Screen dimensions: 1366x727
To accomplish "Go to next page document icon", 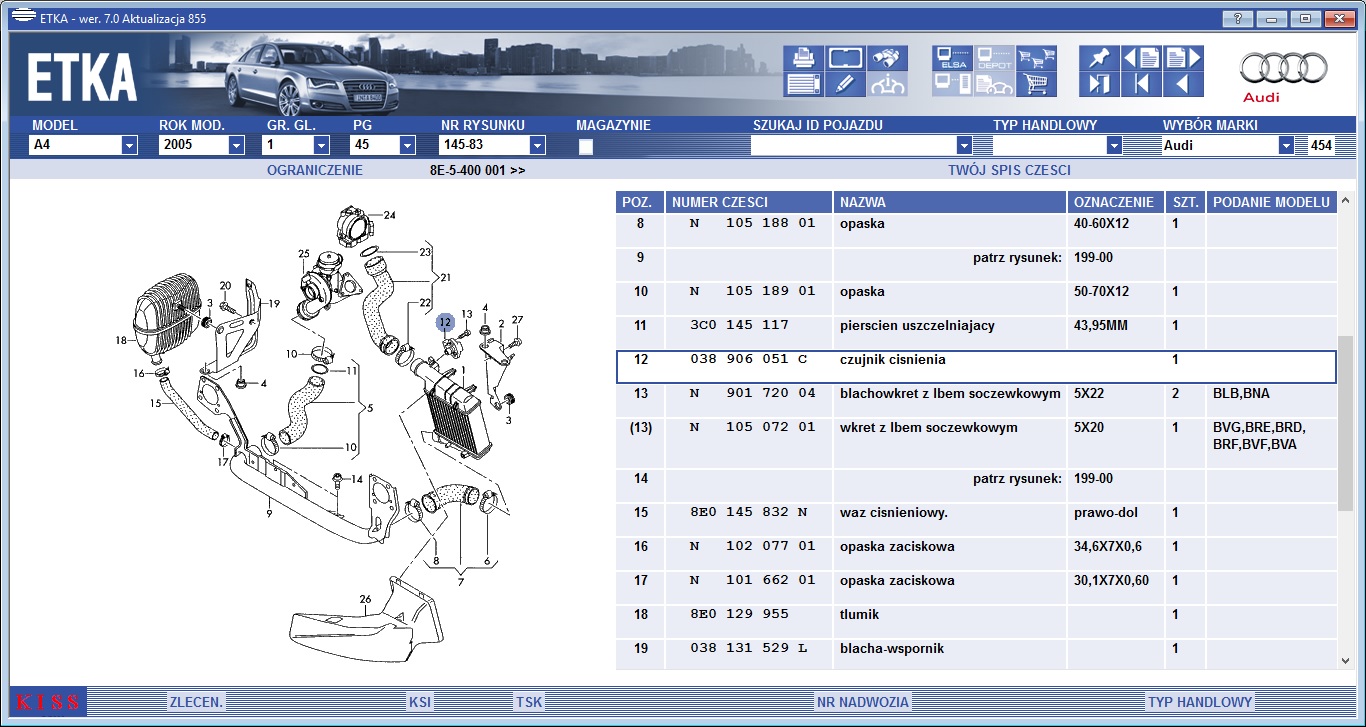I will [x=1183, y=58].
